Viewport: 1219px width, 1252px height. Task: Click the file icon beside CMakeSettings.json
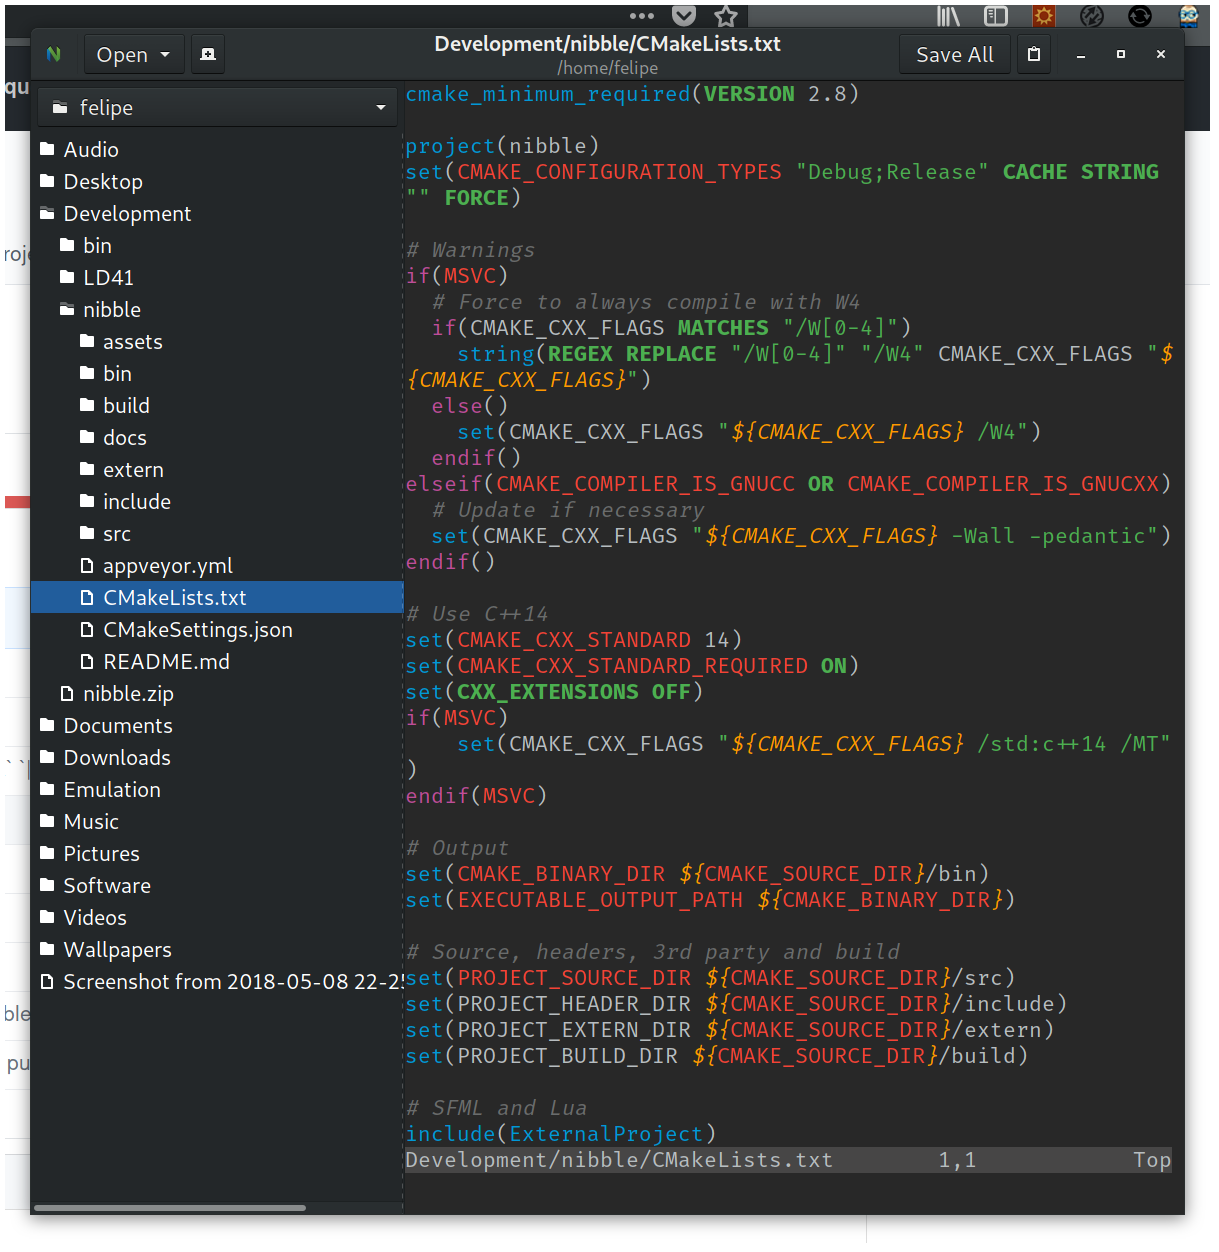87,630
